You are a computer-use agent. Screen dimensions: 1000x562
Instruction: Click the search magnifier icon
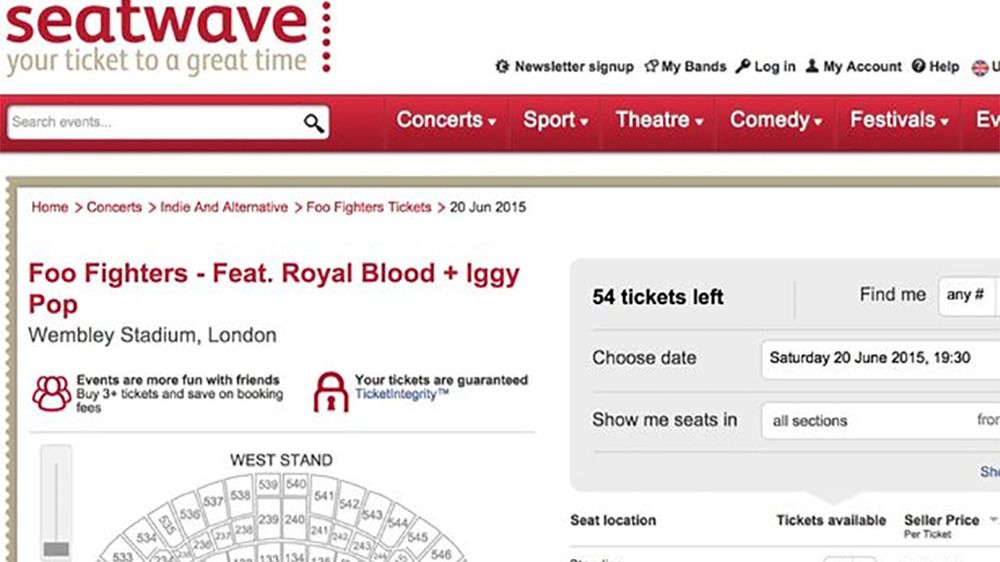point(314,122)
